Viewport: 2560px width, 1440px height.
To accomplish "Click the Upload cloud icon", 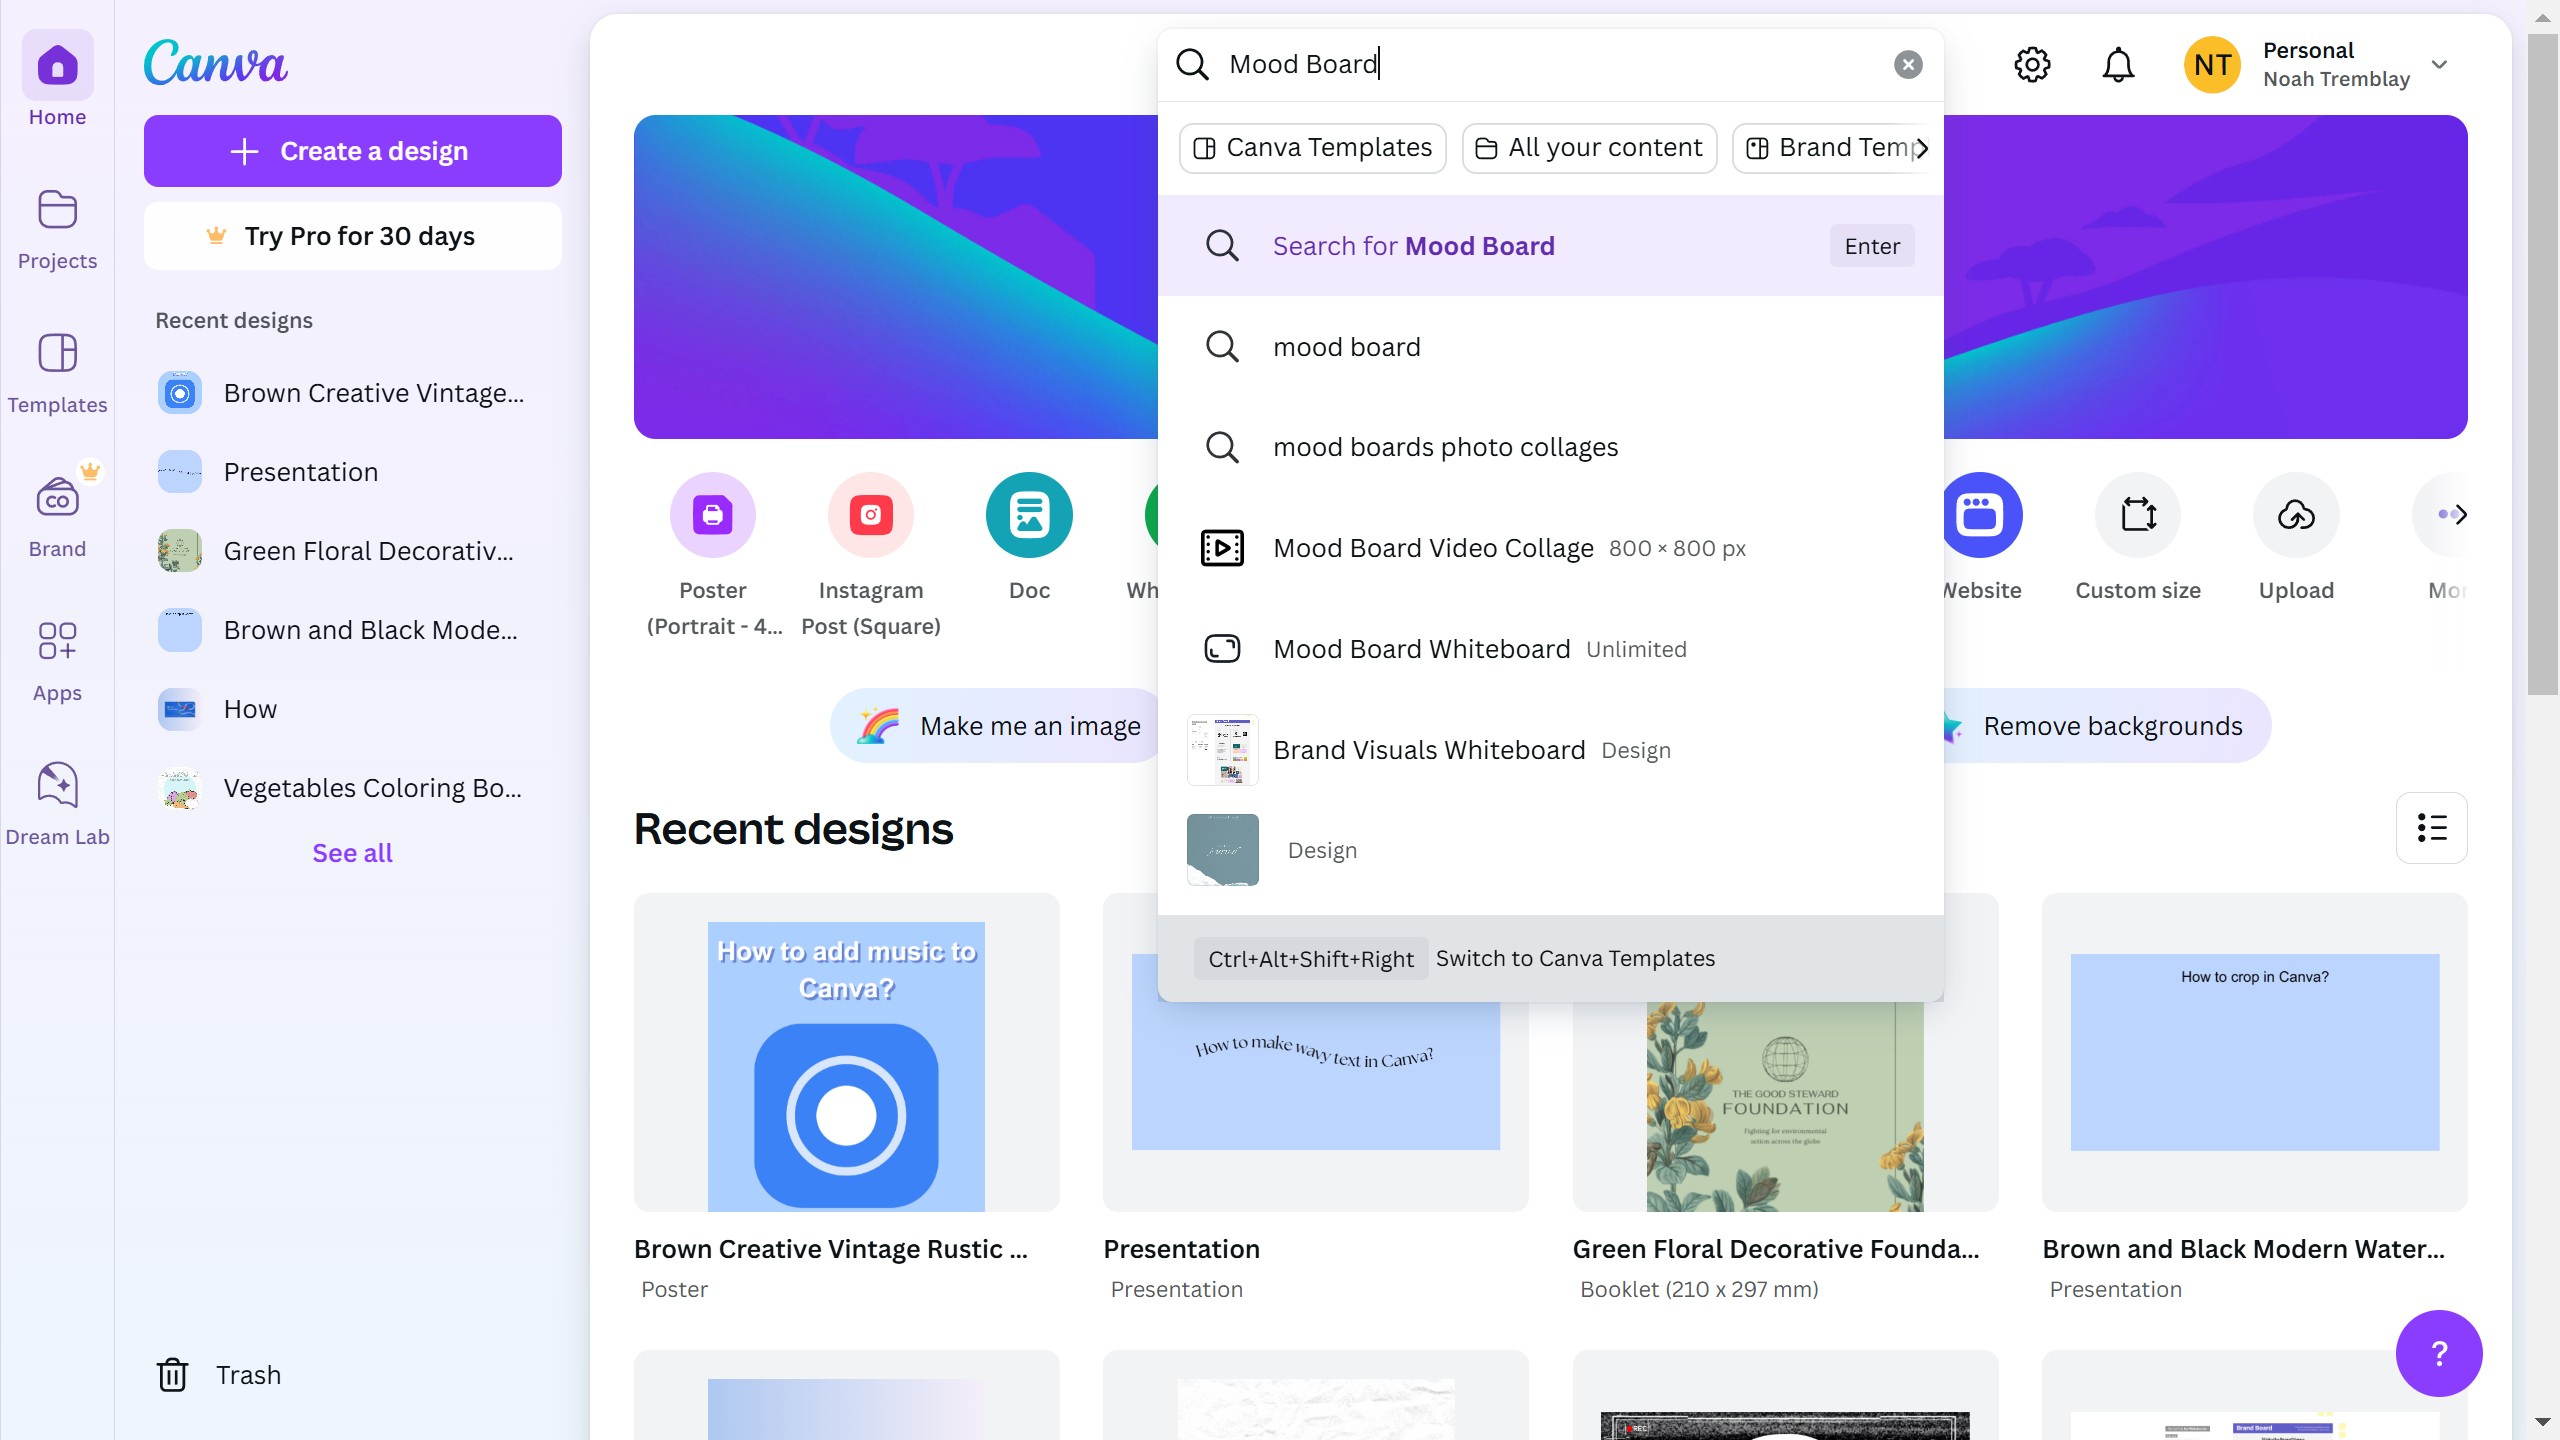I will (x=2295, y=515).
